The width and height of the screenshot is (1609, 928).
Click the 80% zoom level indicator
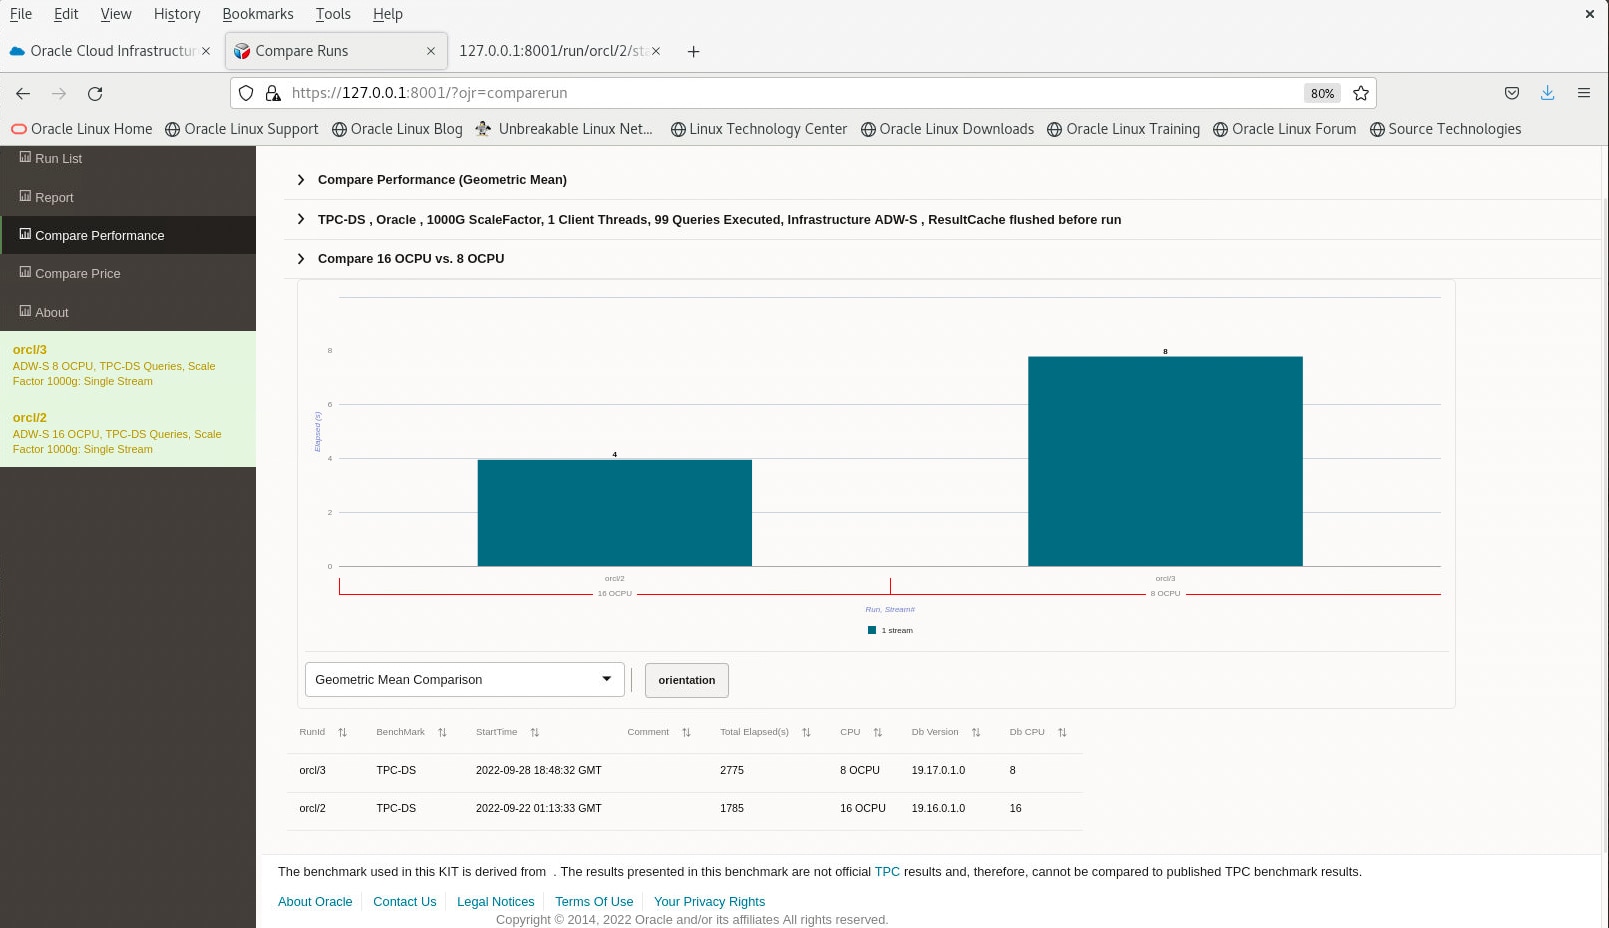1322,93
